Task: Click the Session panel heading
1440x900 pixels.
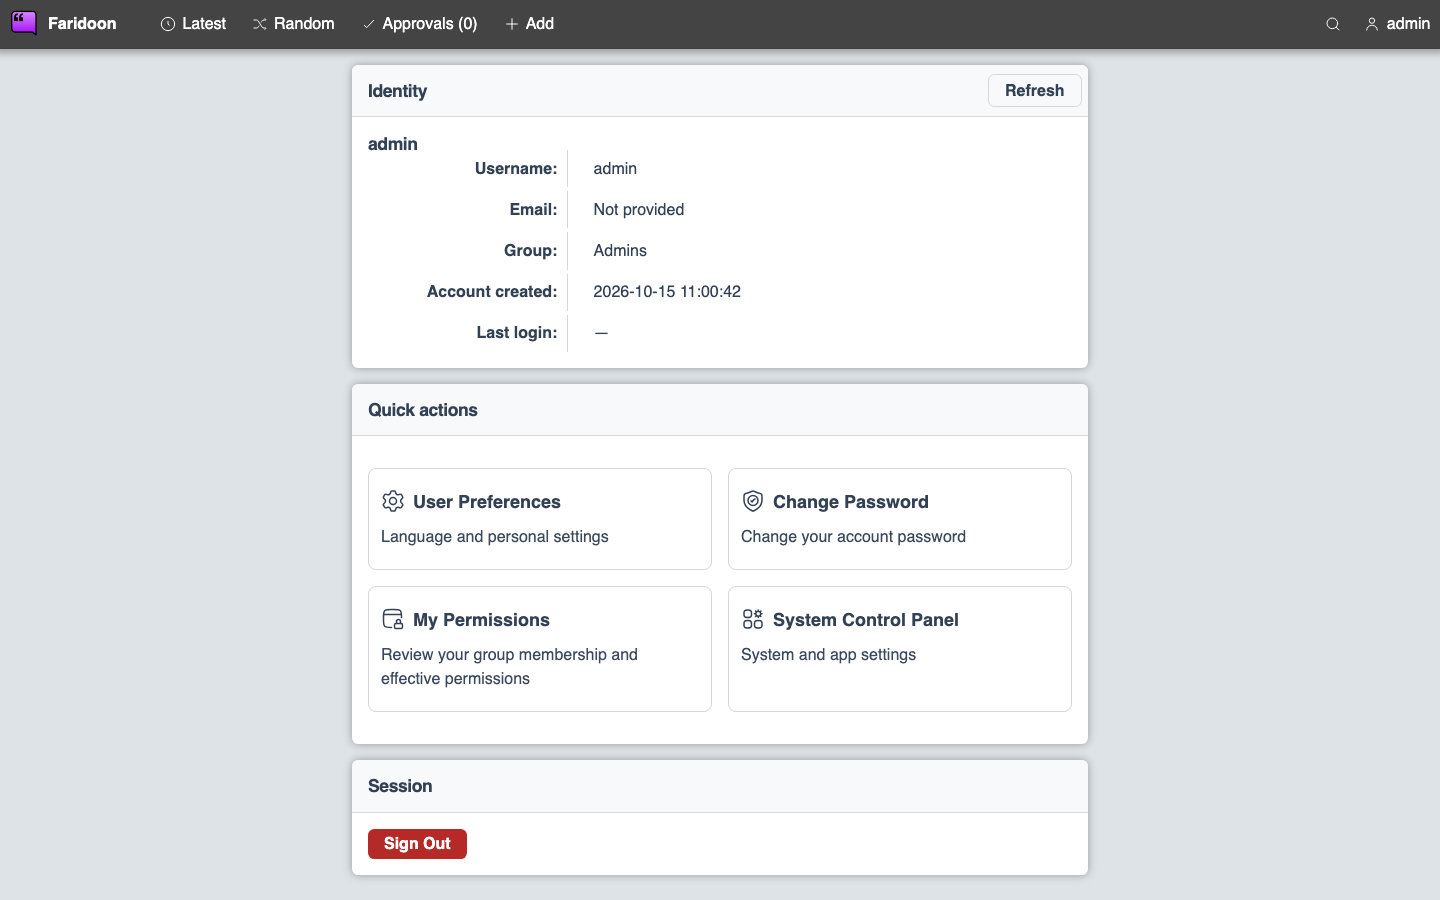Action: [400, 786]
